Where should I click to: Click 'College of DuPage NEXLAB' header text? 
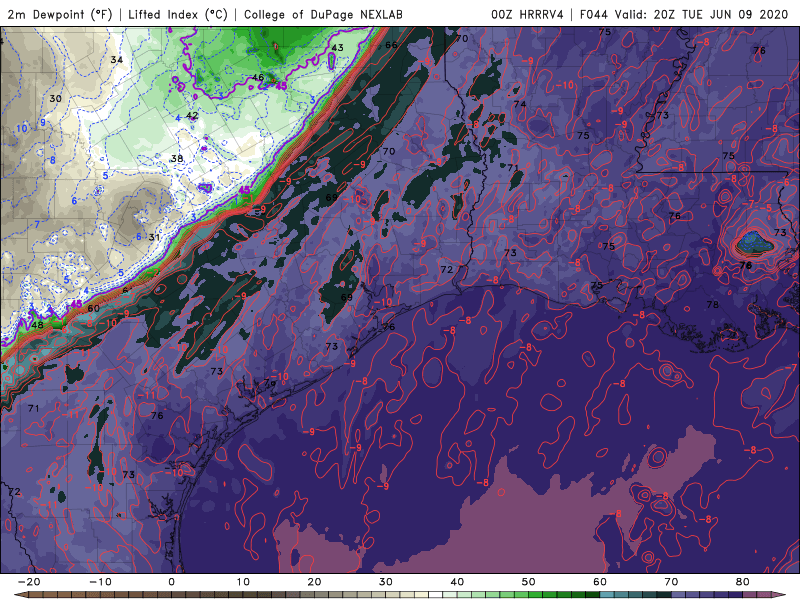coord(323,14)
